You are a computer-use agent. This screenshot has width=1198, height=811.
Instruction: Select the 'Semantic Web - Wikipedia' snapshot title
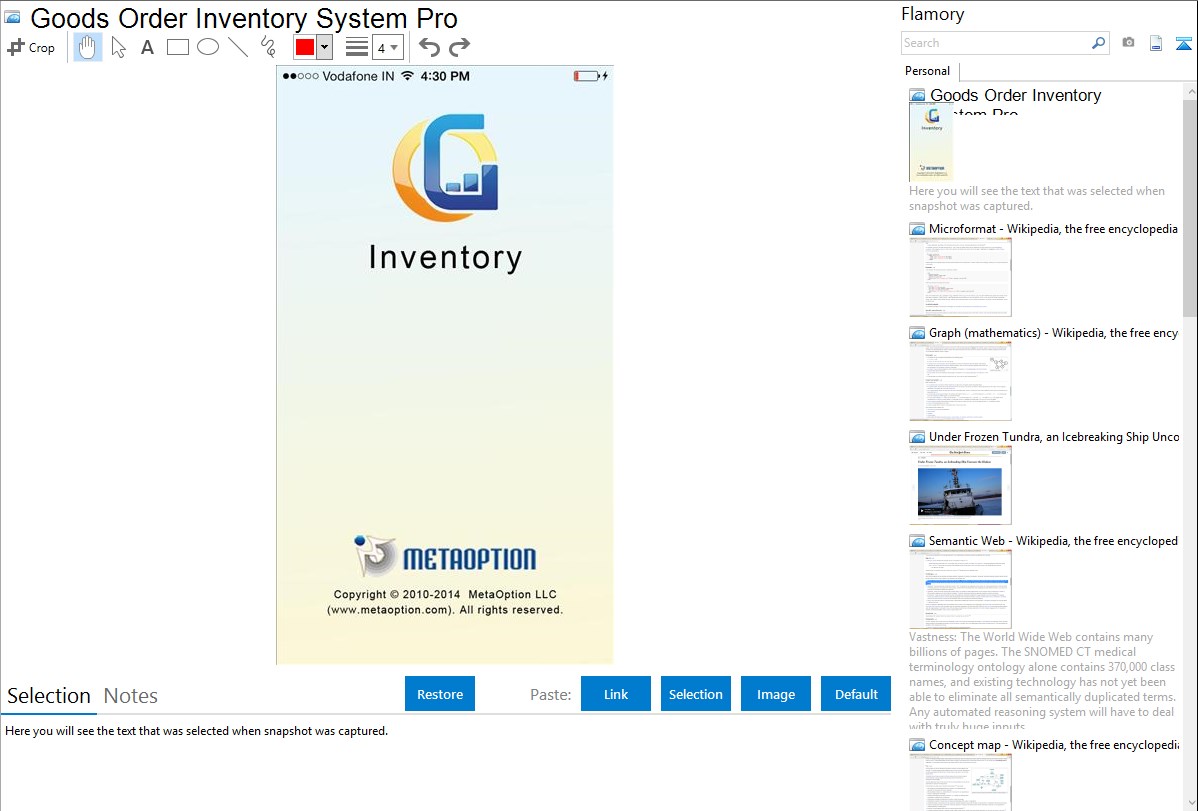tap(1053, 540)
